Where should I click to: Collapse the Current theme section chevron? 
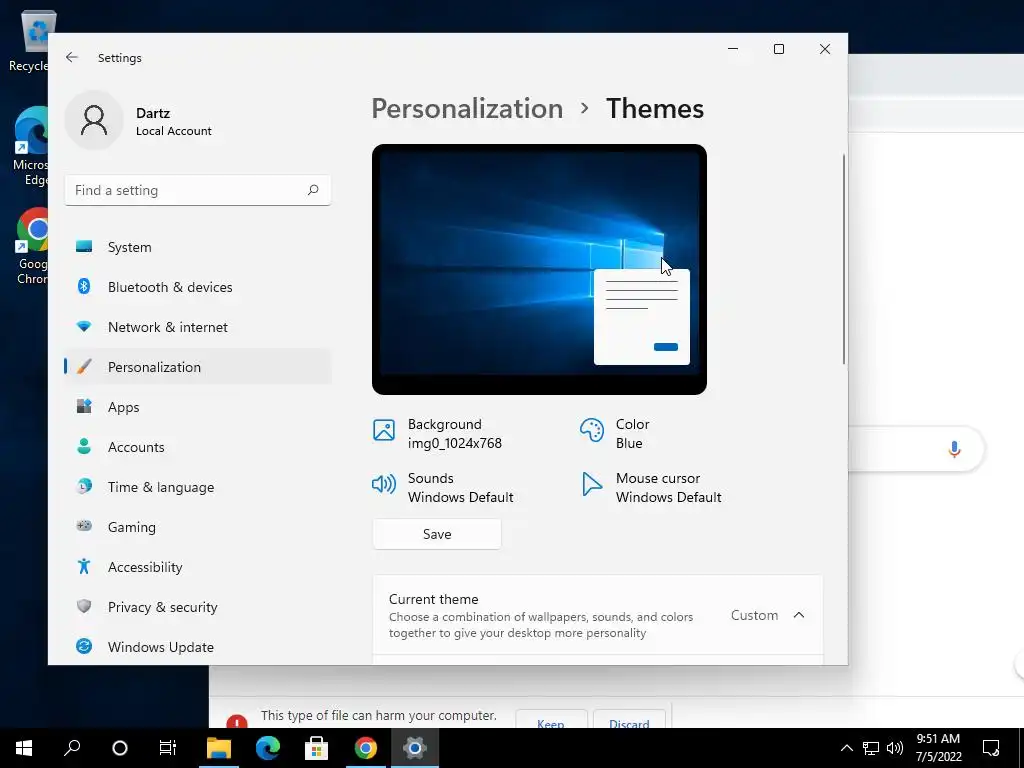pyautogui.click(x=799, y=615)
